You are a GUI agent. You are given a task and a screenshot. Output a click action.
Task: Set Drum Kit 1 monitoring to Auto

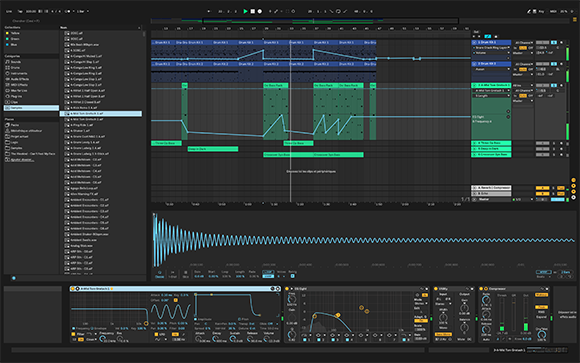[523, 48]
